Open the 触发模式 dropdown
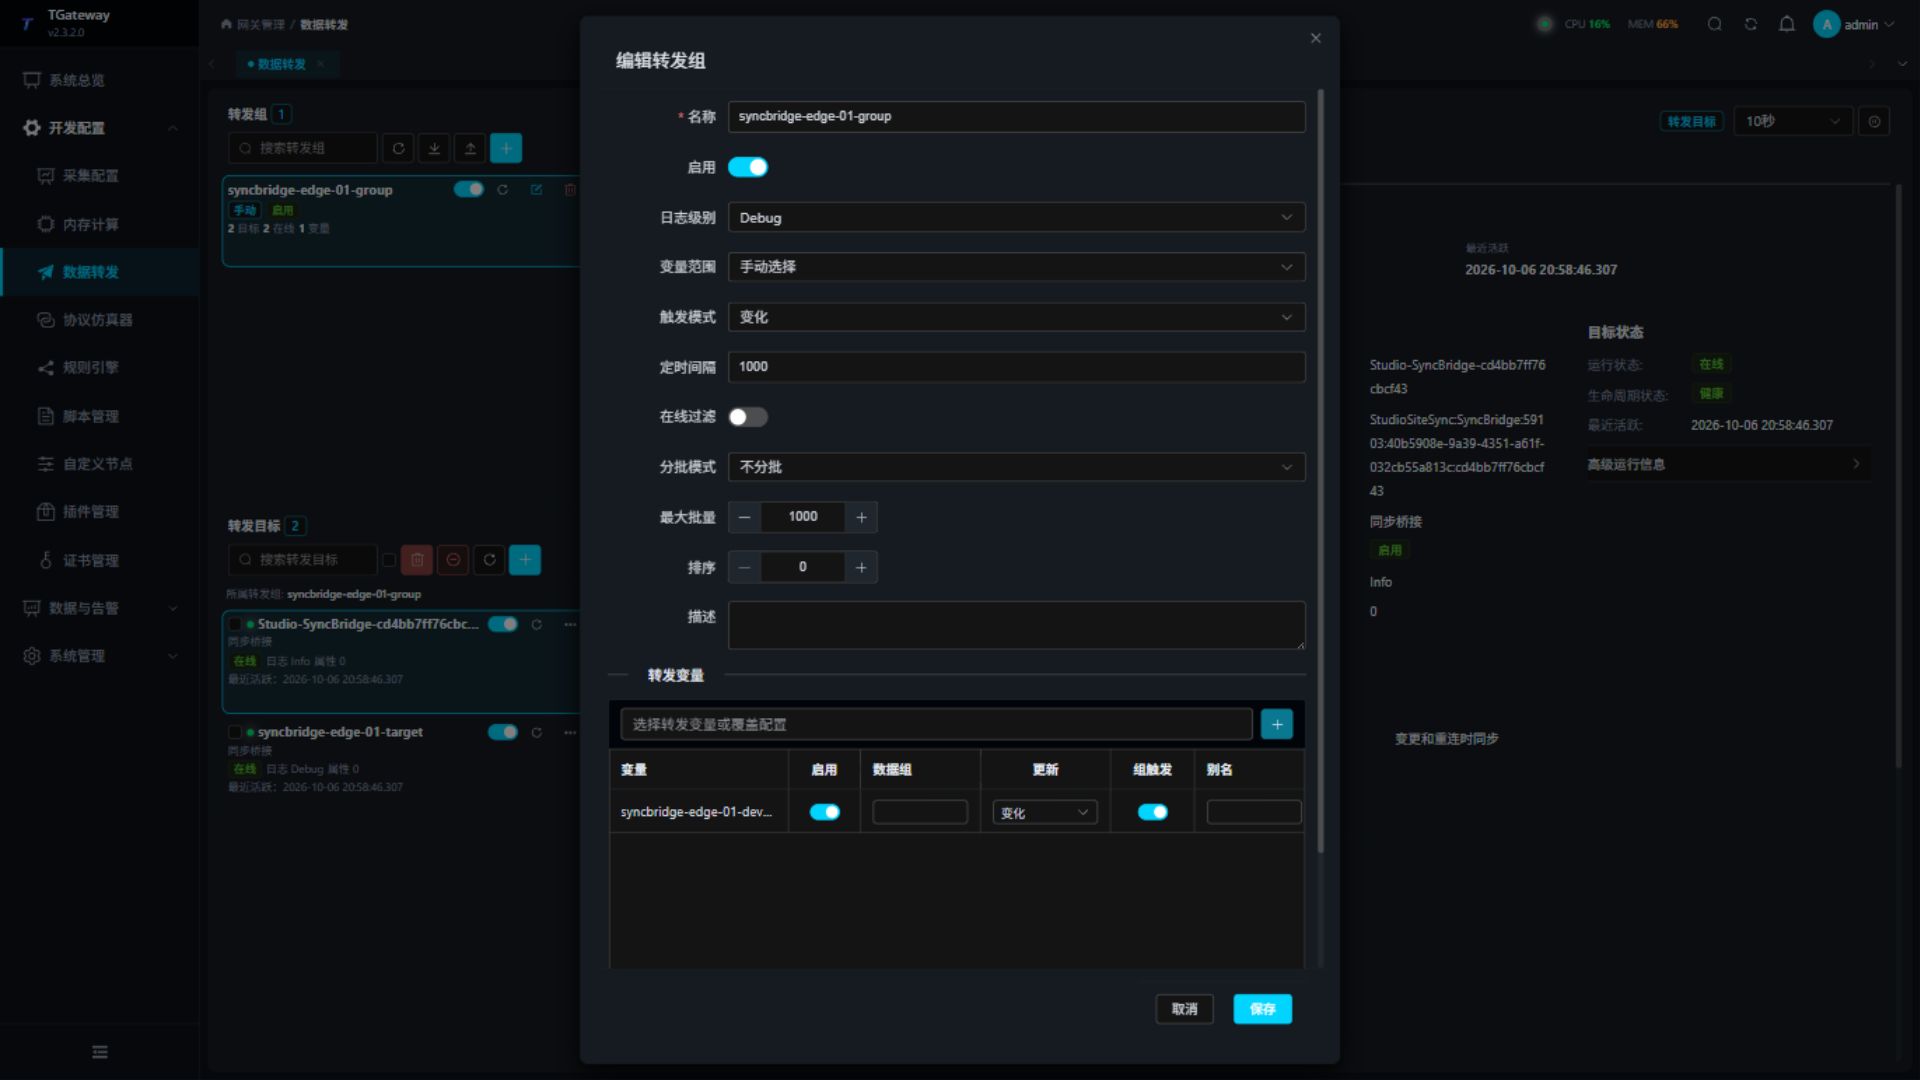This screenshot has width=1920, height=1080. (1016, 317)
